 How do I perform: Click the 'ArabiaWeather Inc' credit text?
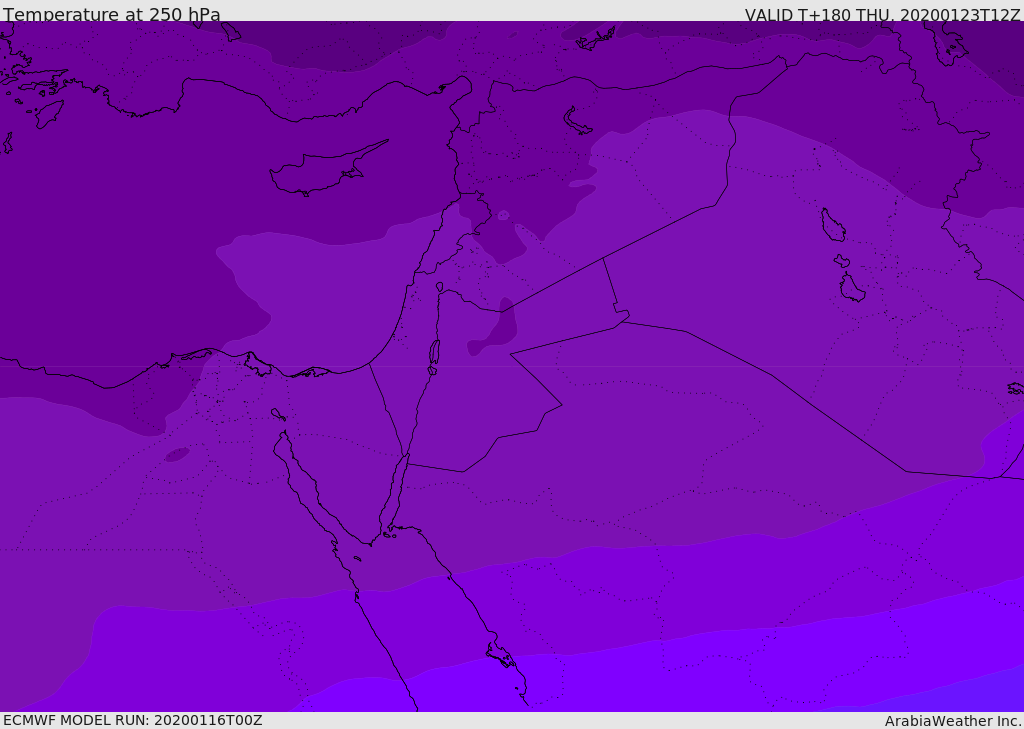tap(952, 721)
